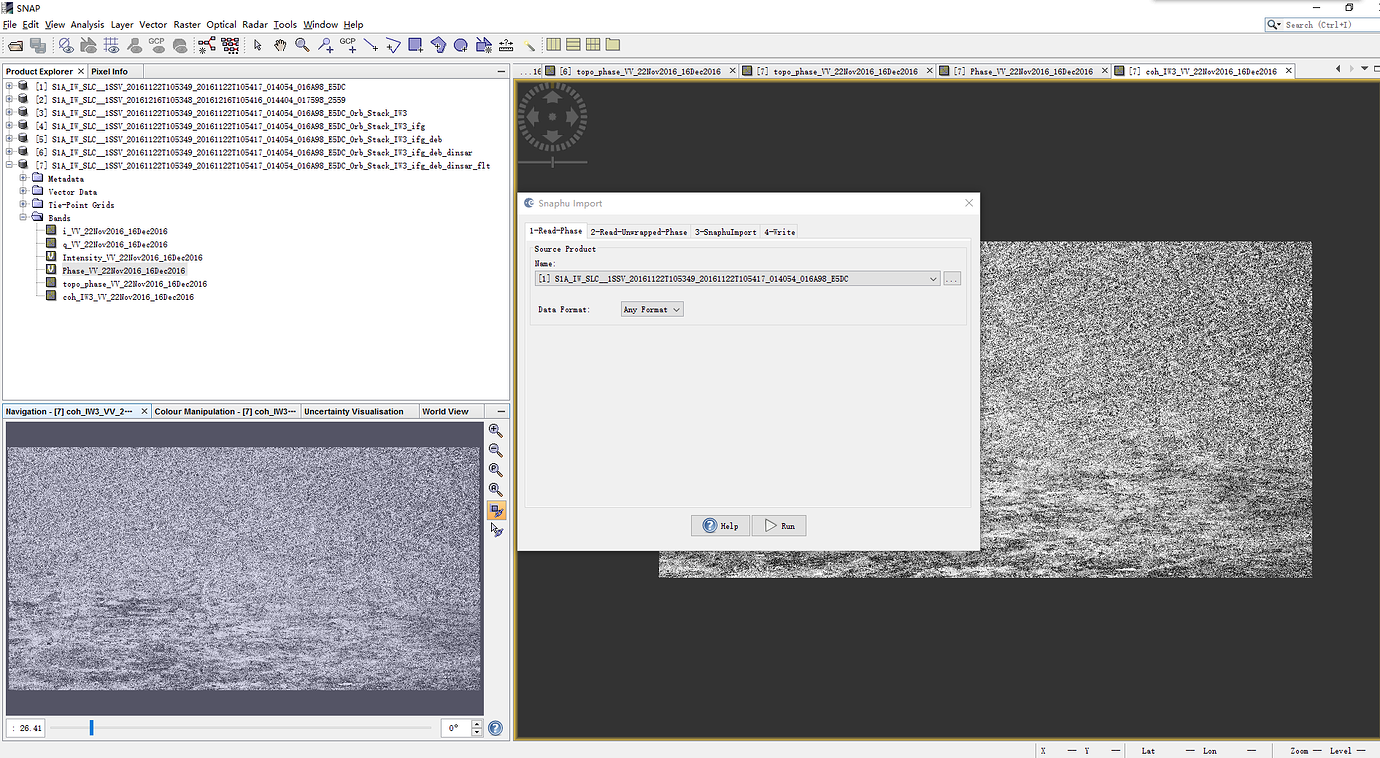This screenshot has width=1380, height=758.
Task: Click the source product browse button
Action: [952, 279]
